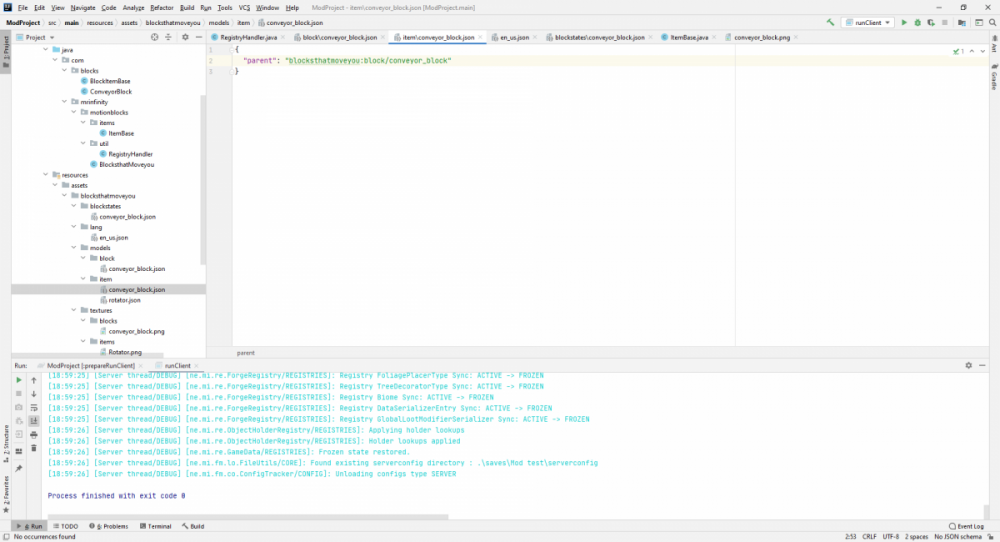This screenshot has width=1000, height=542.
Task: Clear console output with trash icon
Action: click(34, 448)
